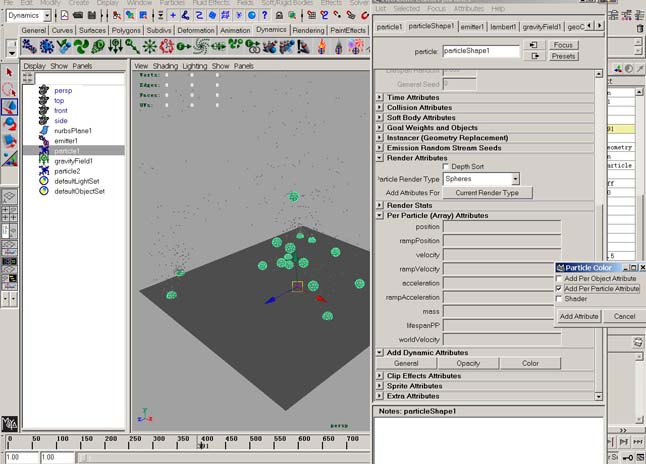This screenshot has height=464, width=646.
Task: Open the gravityField1 attribute tab
Action: (x=541, y=27)
